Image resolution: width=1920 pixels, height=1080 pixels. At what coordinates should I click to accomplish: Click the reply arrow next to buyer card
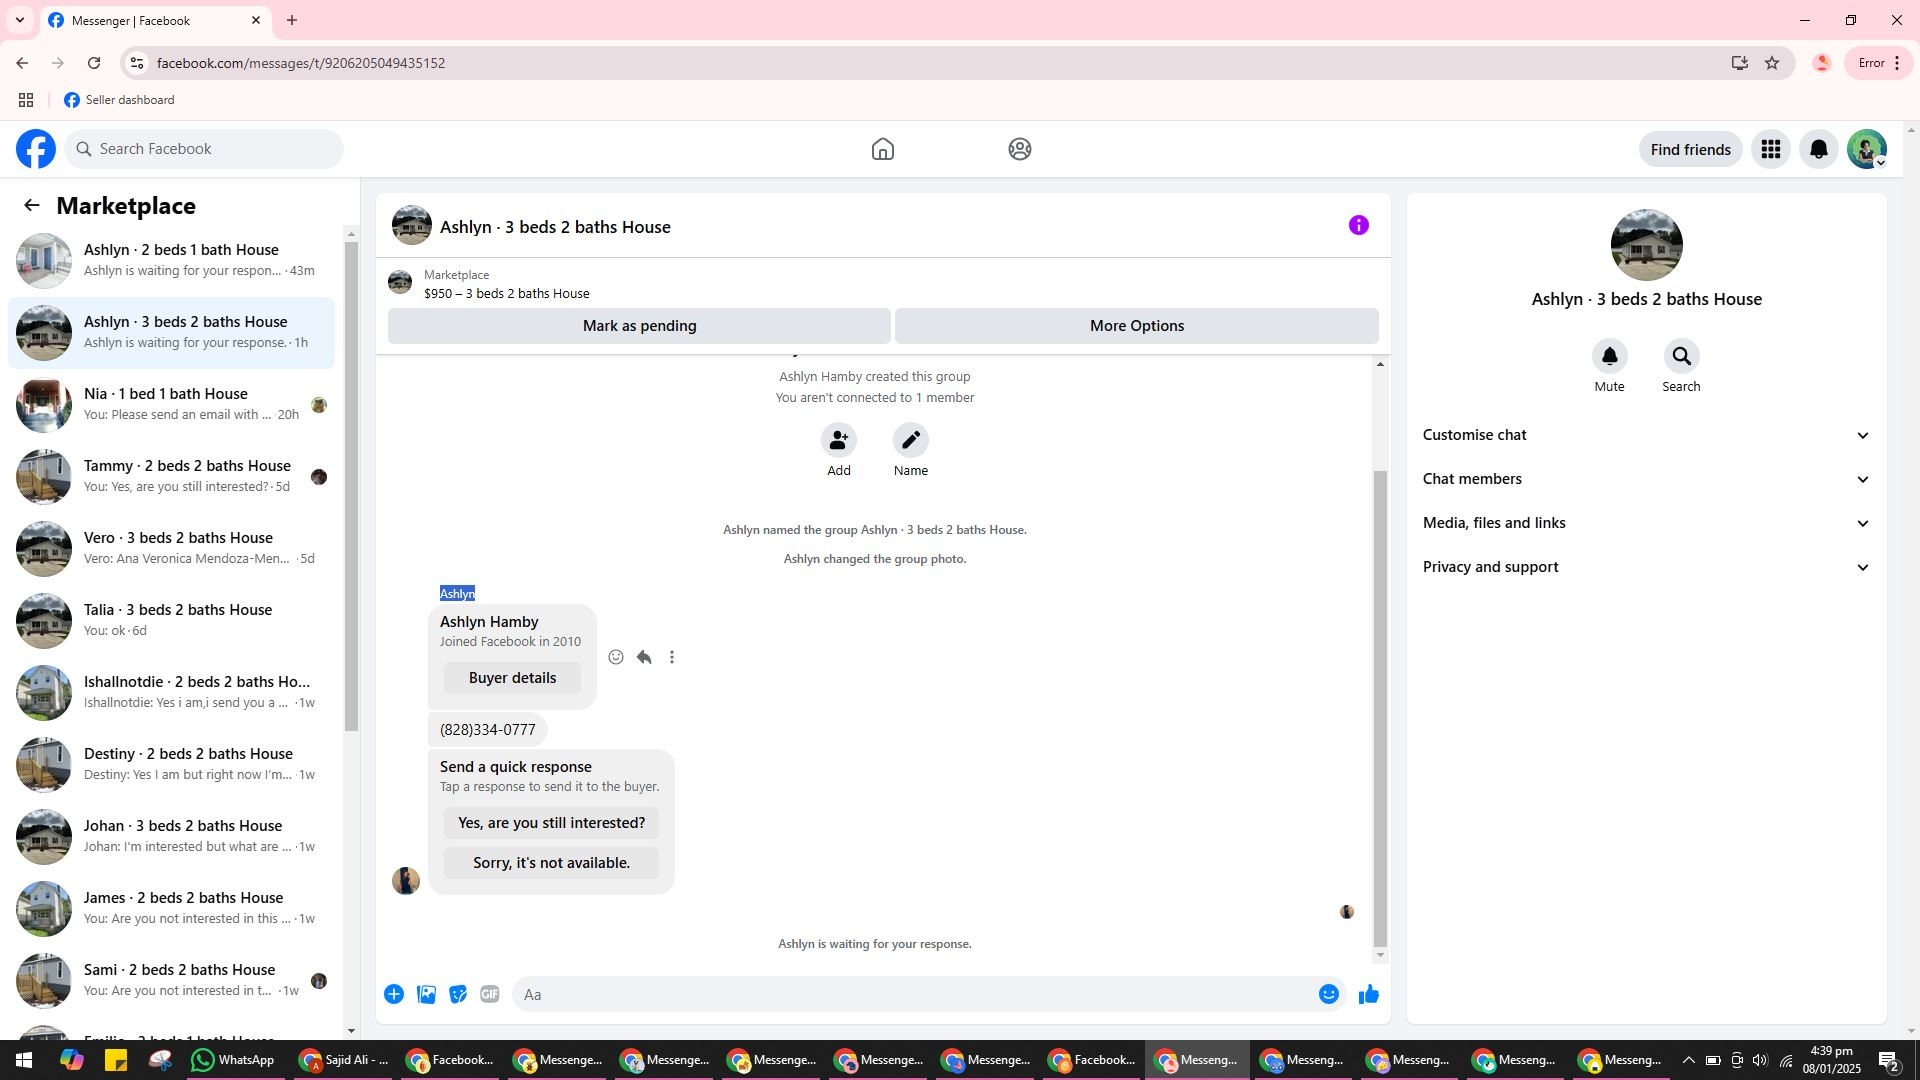tap(644, 657)
